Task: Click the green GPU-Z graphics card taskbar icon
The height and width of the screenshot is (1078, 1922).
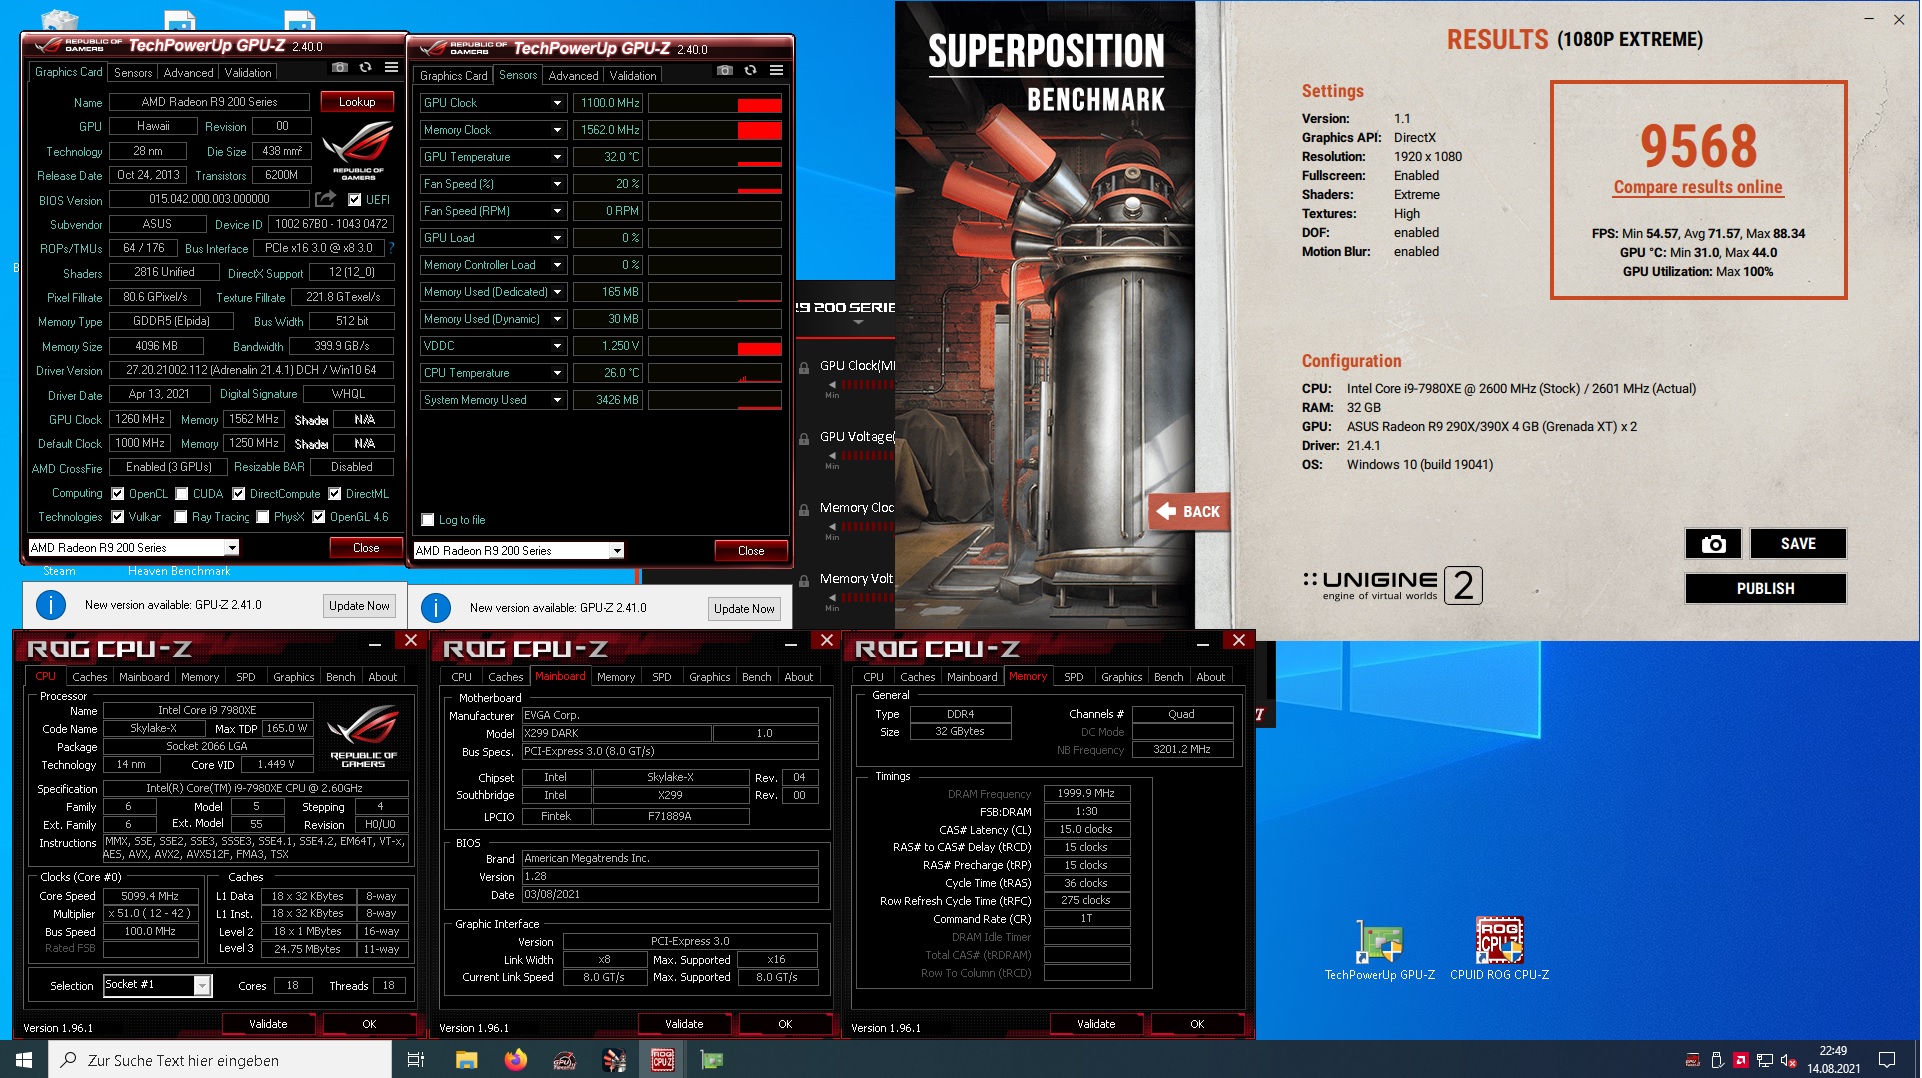Action: coord(711,1060)
